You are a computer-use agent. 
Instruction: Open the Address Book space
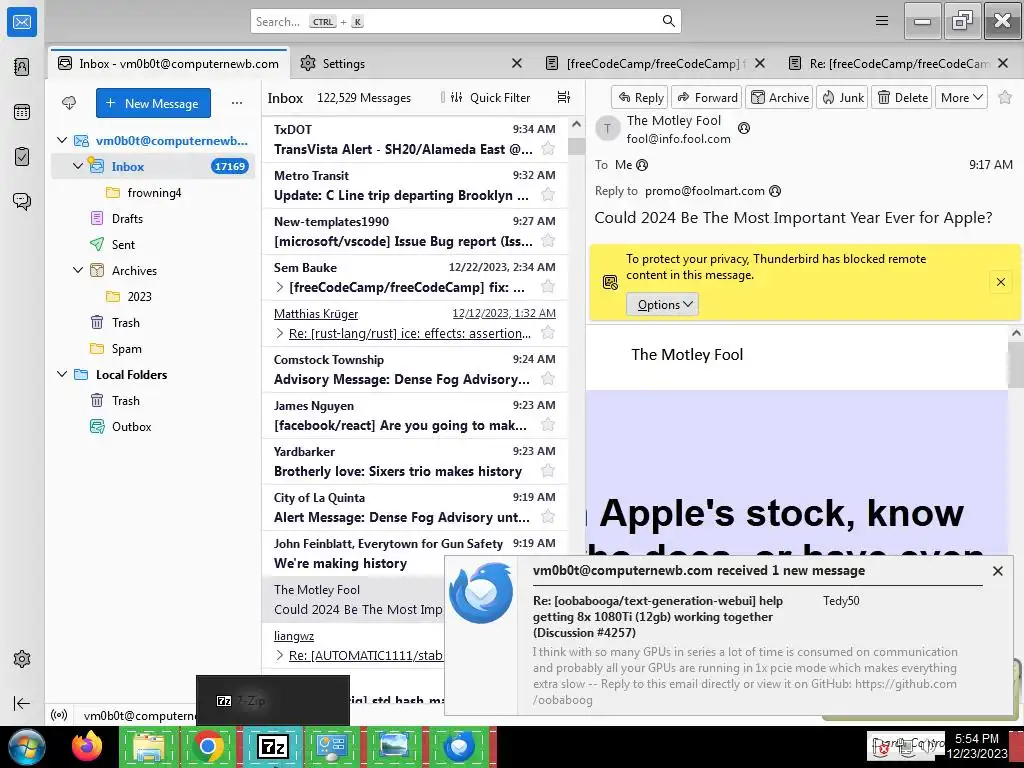tap(22, 67)
